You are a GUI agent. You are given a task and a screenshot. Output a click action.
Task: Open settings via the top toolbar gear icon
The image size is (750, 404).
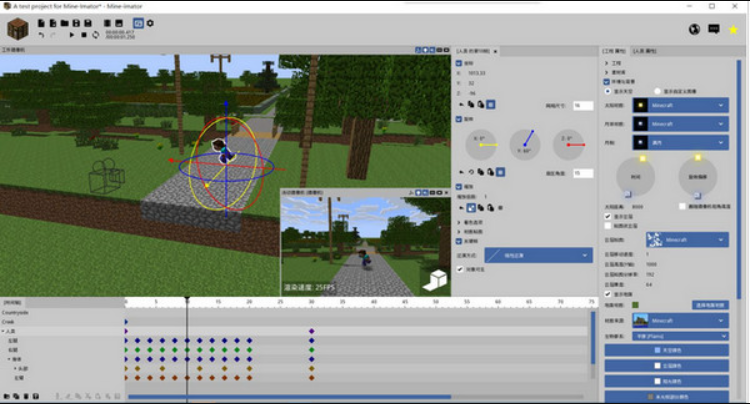(x=150, y=22)
